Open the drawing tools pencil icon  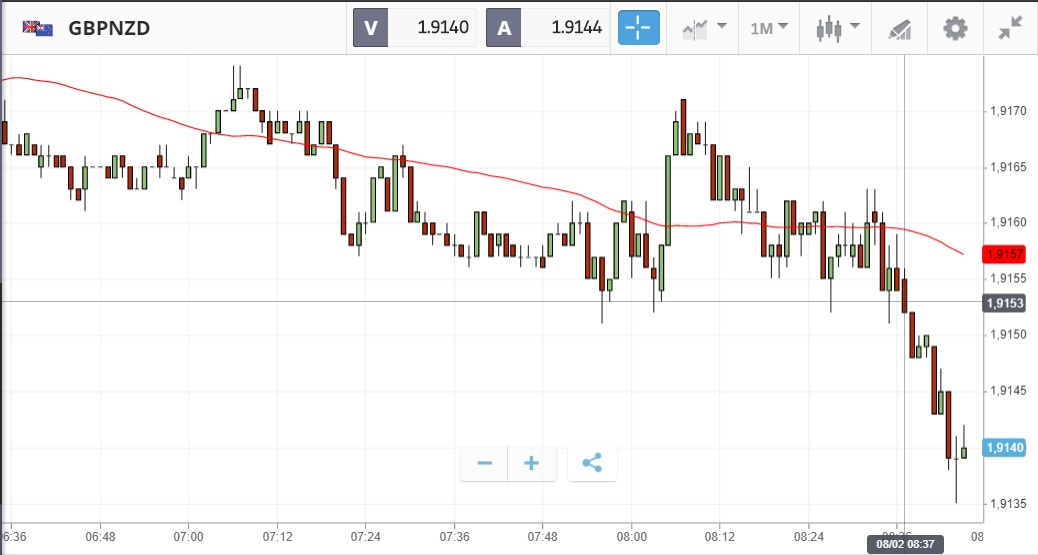(x=898, y=28)
